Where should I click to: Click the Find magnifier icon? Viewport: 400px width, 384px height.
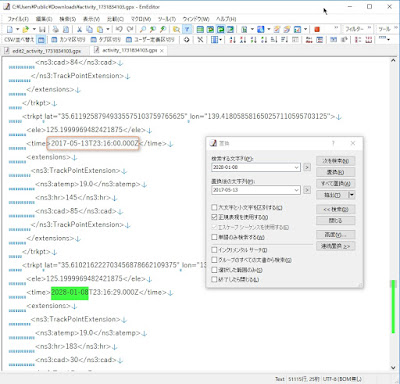coord(143,30)
